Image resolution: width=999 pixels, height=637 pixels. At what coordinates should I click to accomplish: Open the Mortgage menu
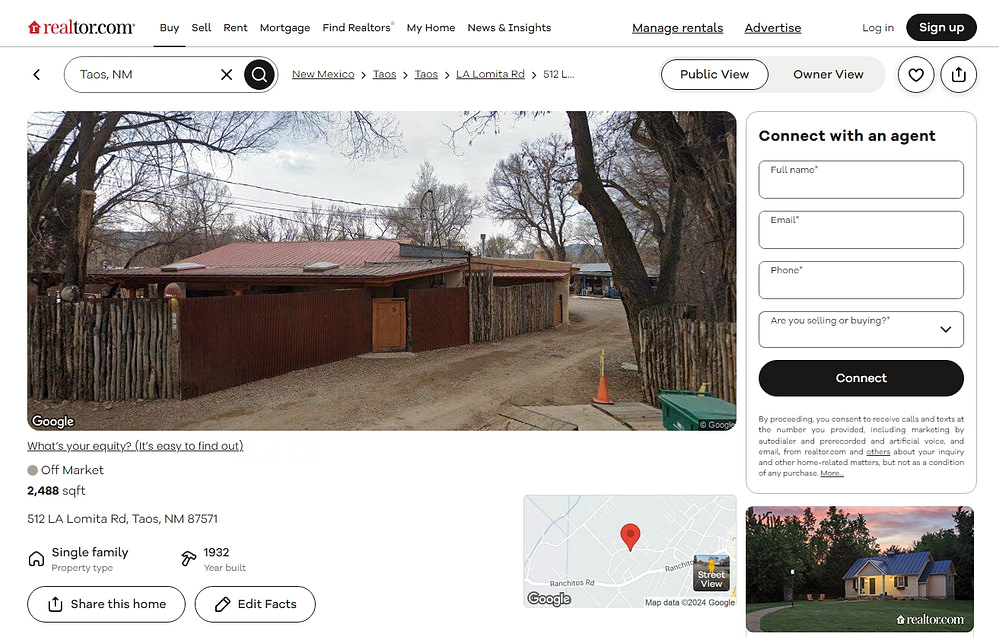pos(285,28)
